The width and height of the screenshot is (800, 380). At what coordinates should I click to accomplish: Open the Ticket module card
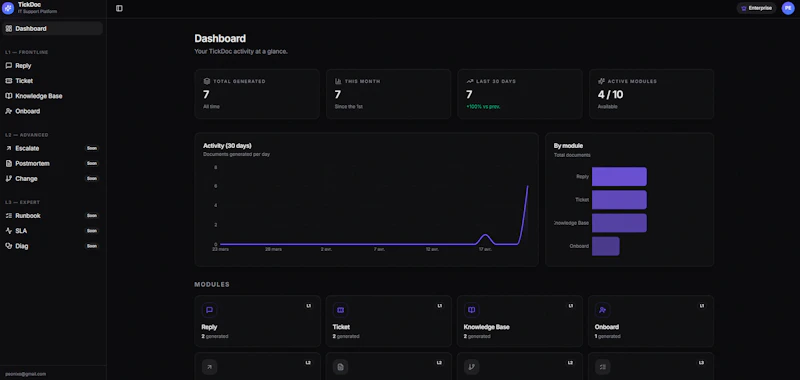389,321
